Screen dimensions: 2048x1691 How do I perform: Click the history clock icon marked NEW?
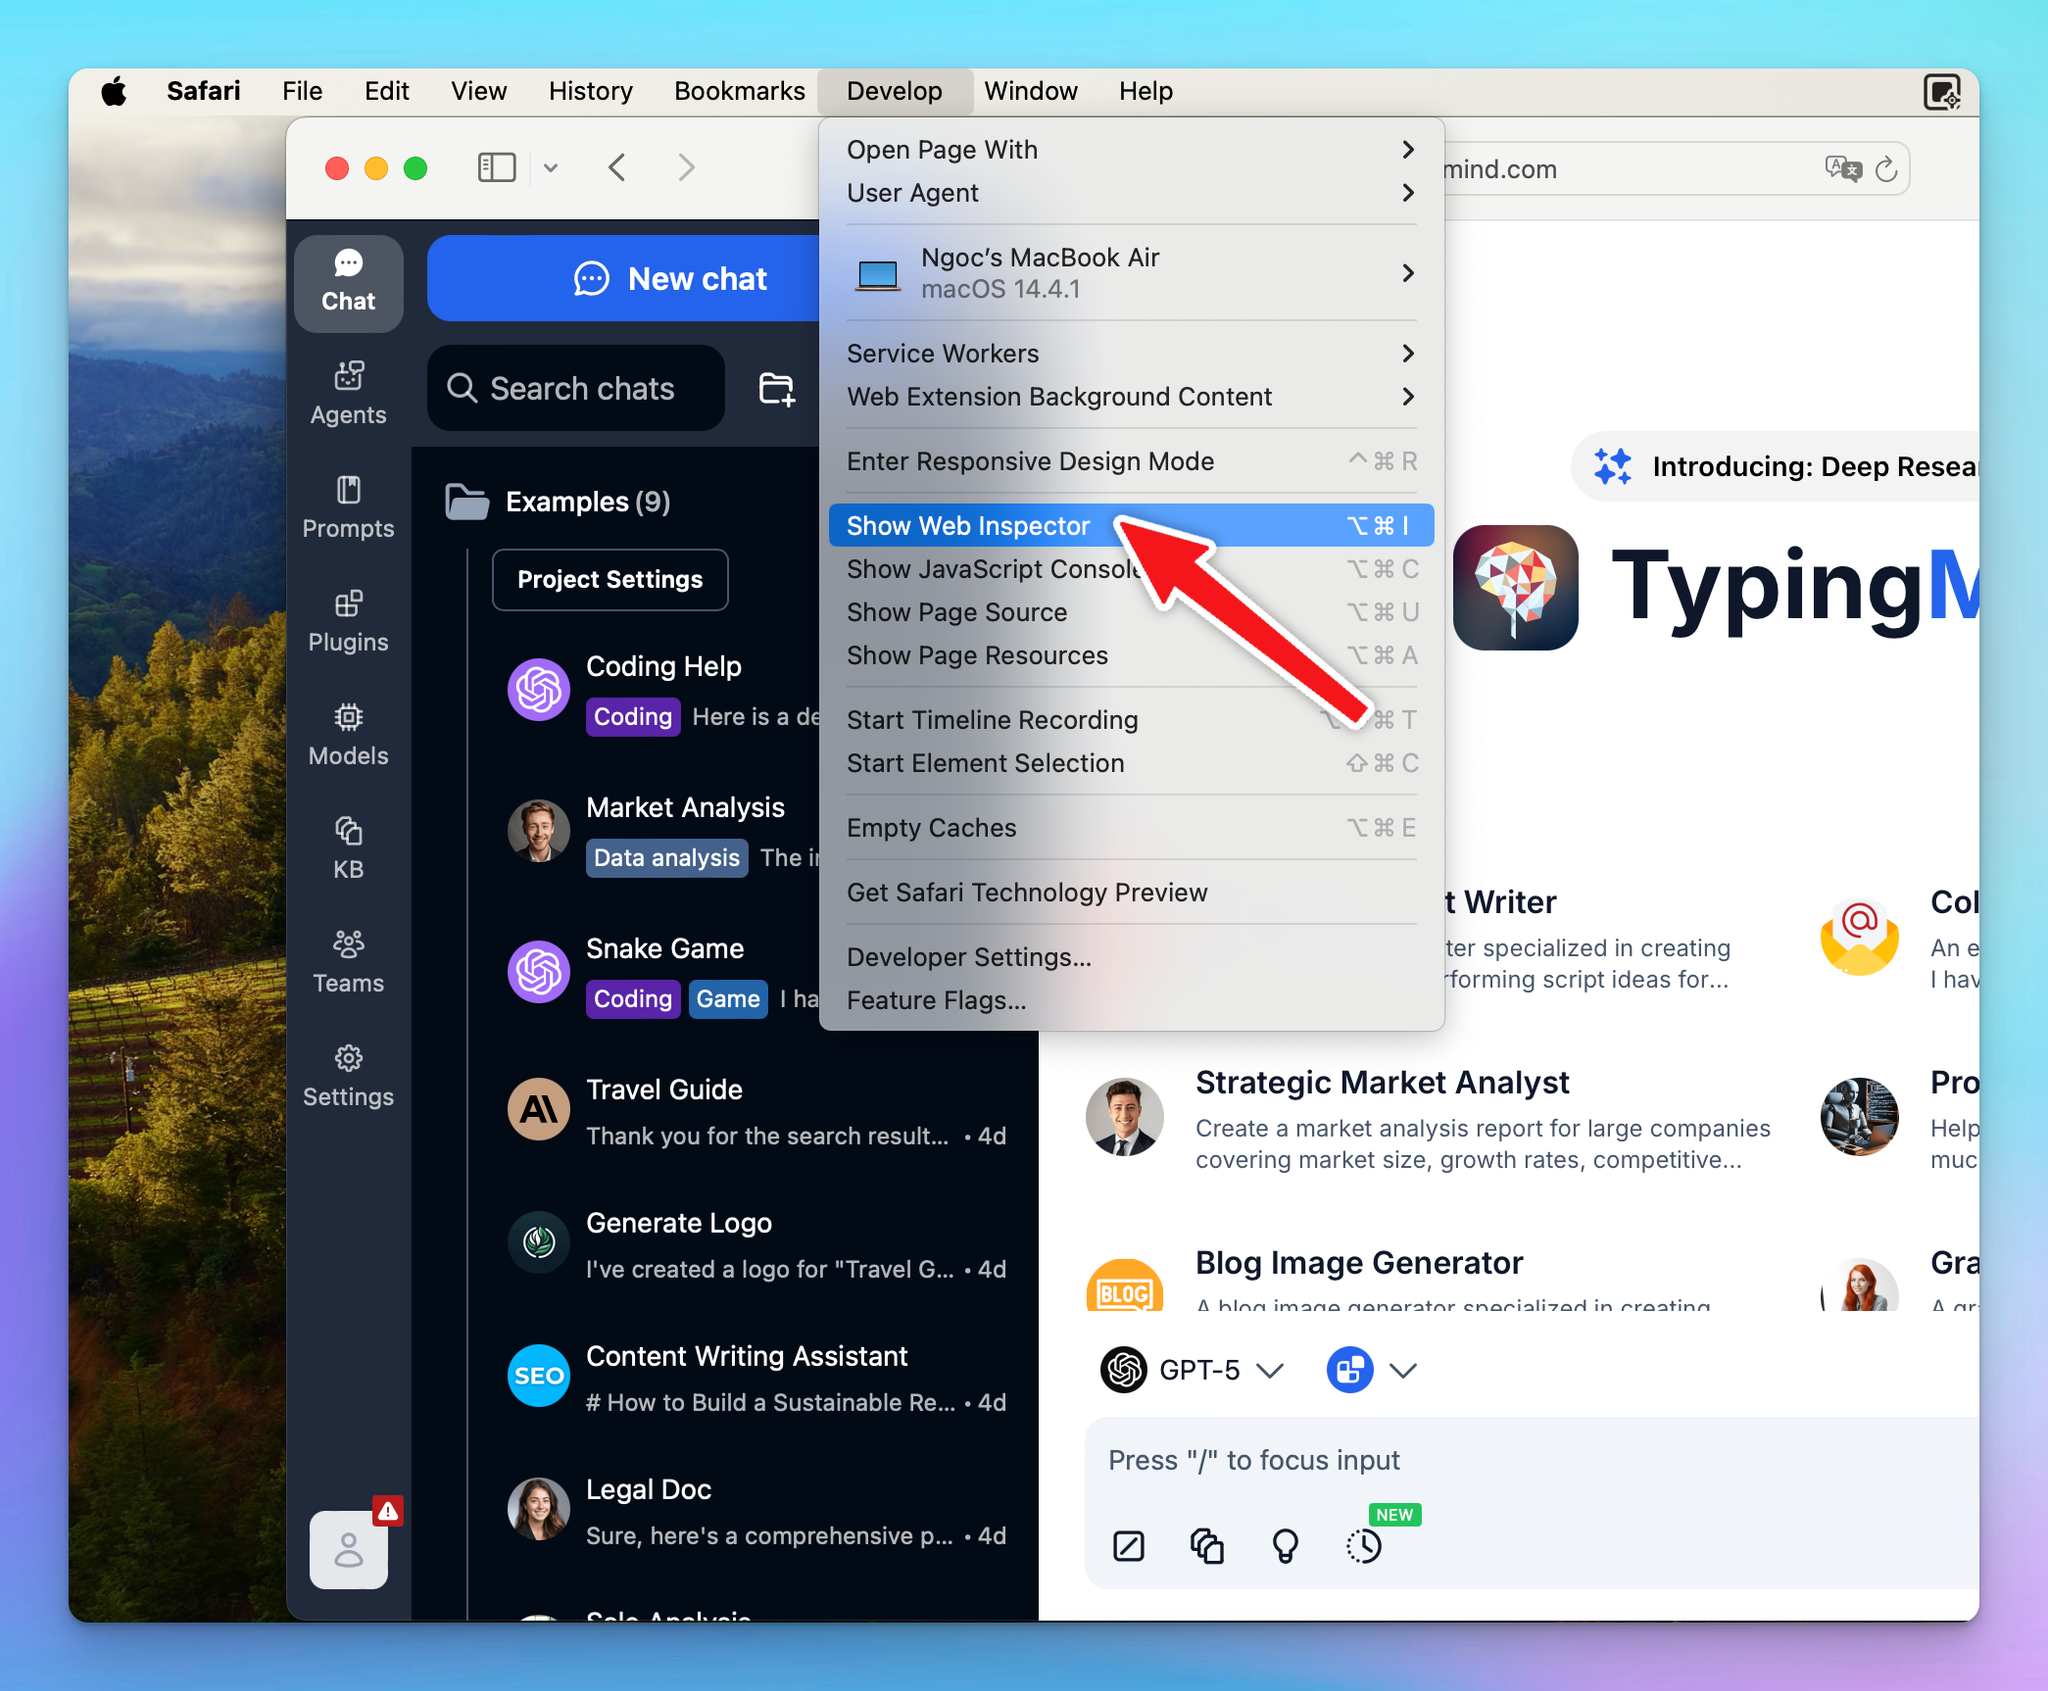click(1363, 1545)
